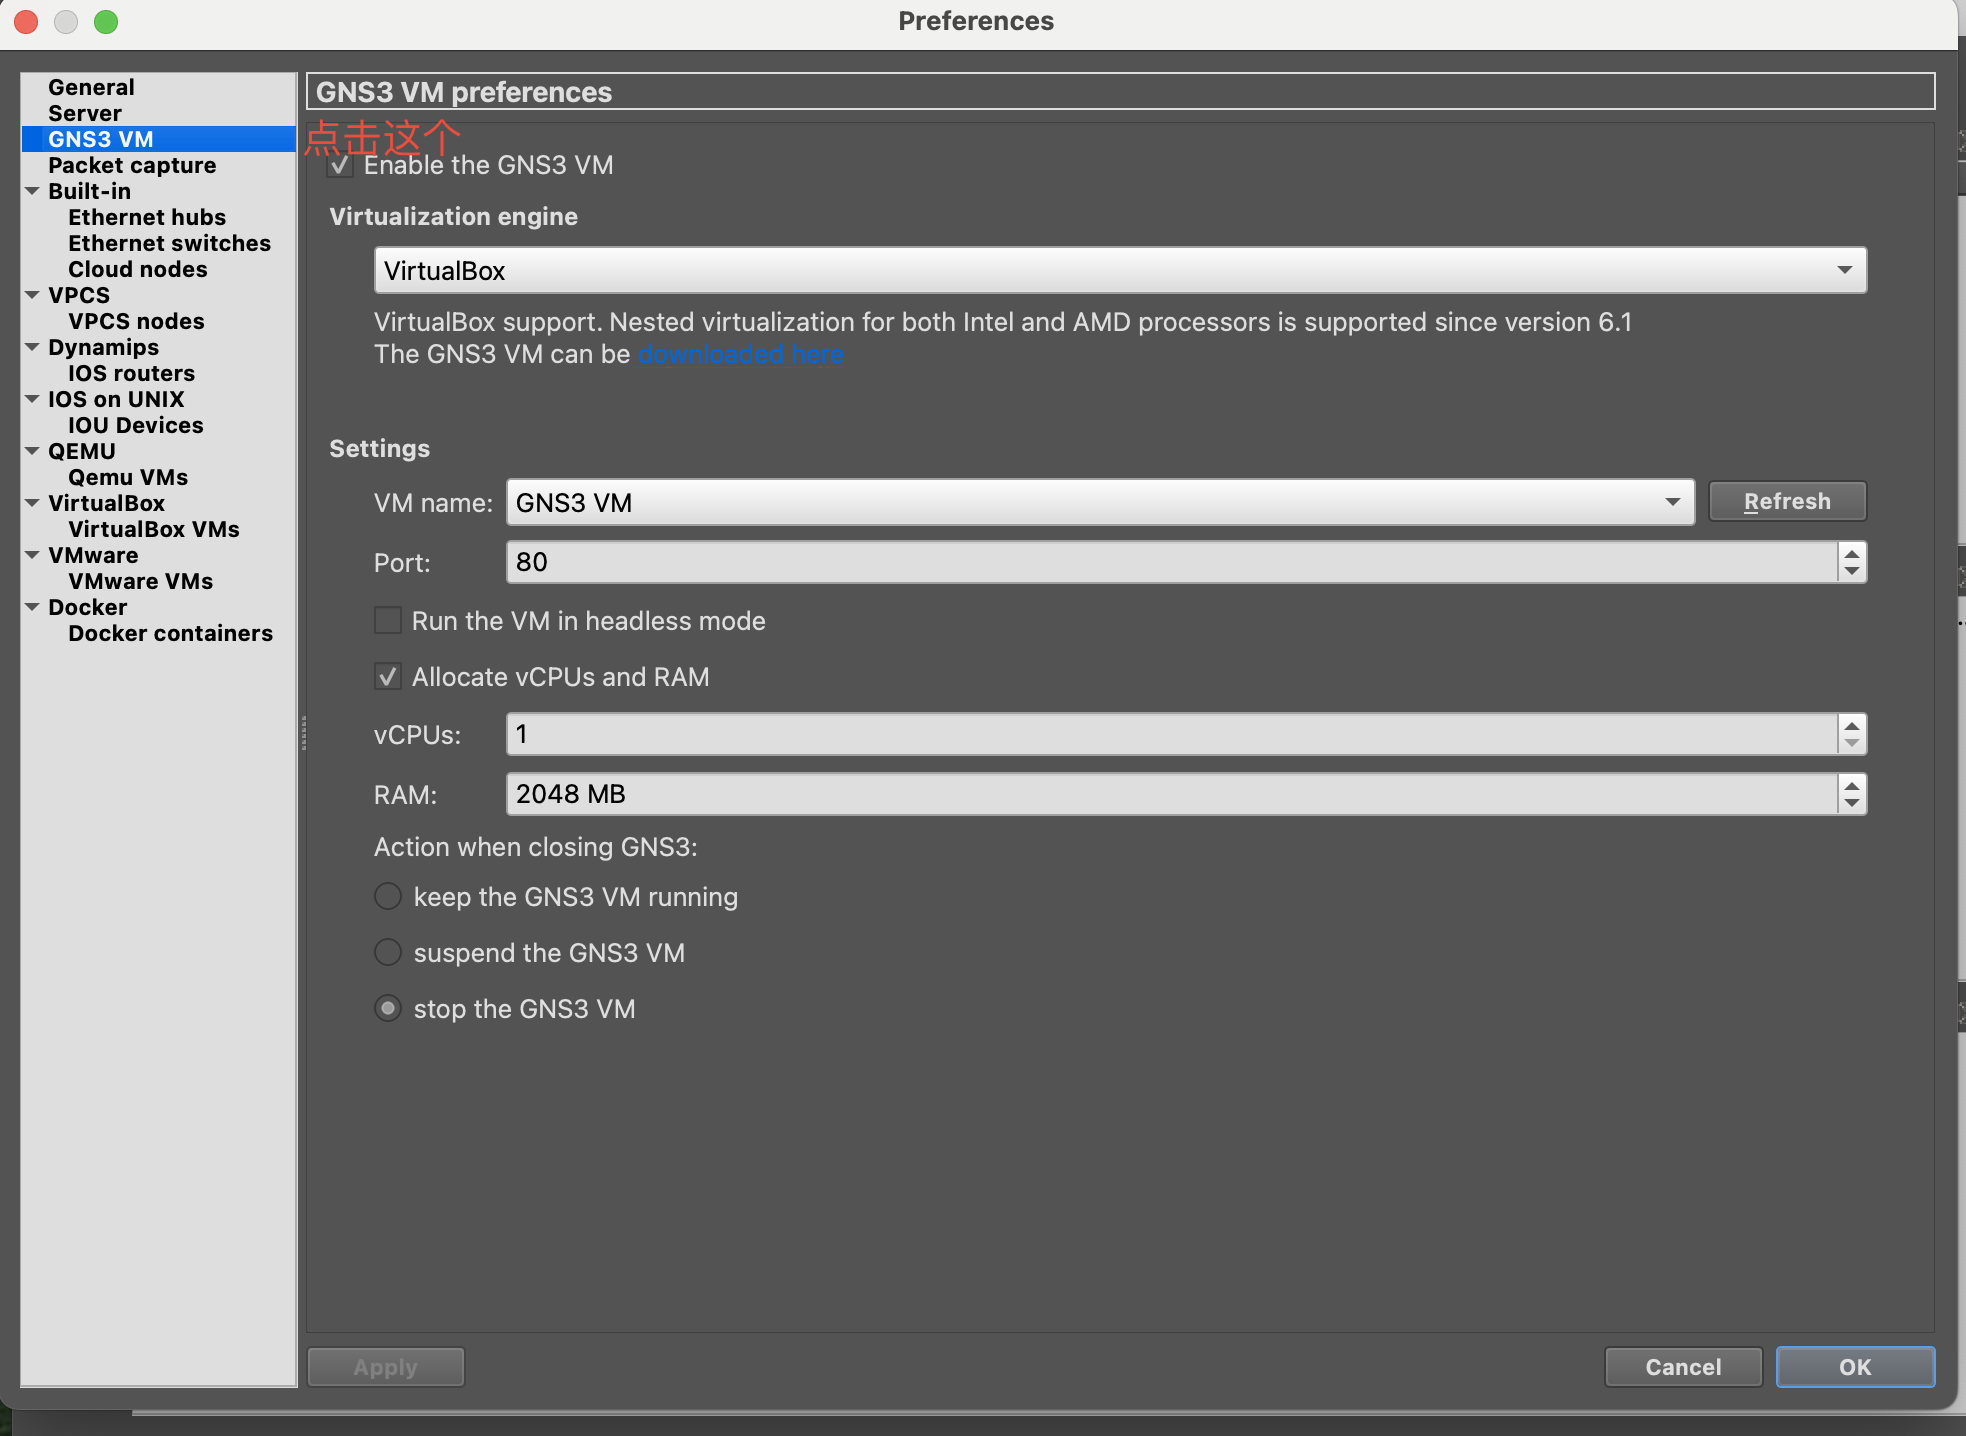The width and height of the screenshot is (1966, 1436).
Task: Click into the Port field
Action: pos(1172,562)
